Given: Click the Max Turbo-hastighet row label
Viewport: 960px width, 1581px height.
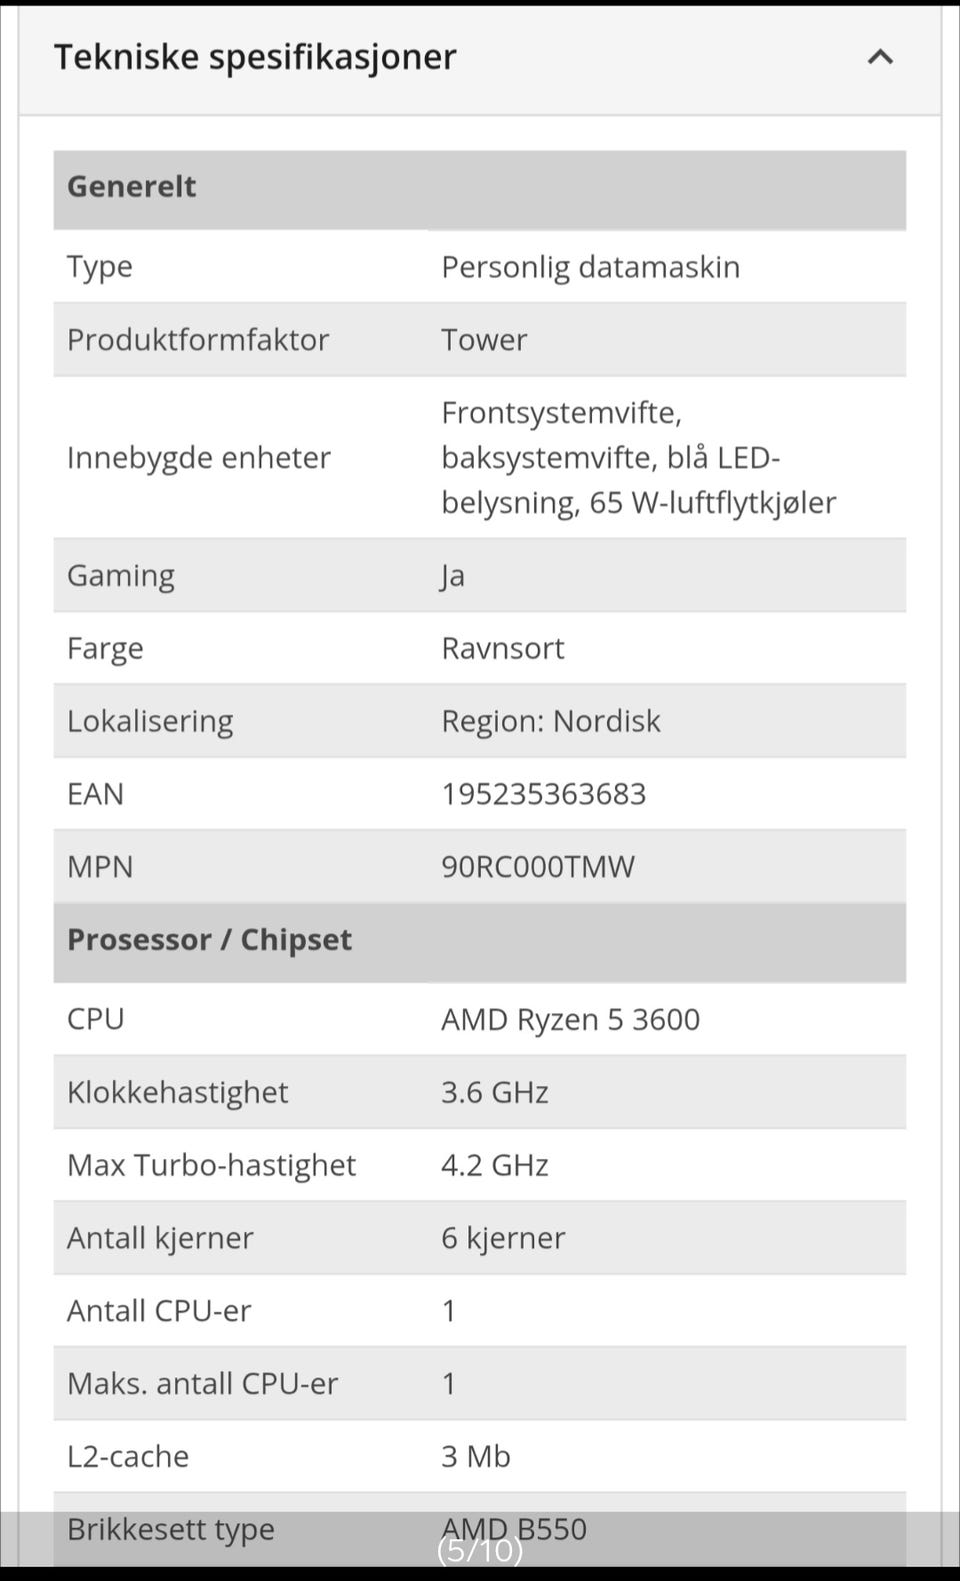Looking at the screenshot, I should coord(211,1165).
